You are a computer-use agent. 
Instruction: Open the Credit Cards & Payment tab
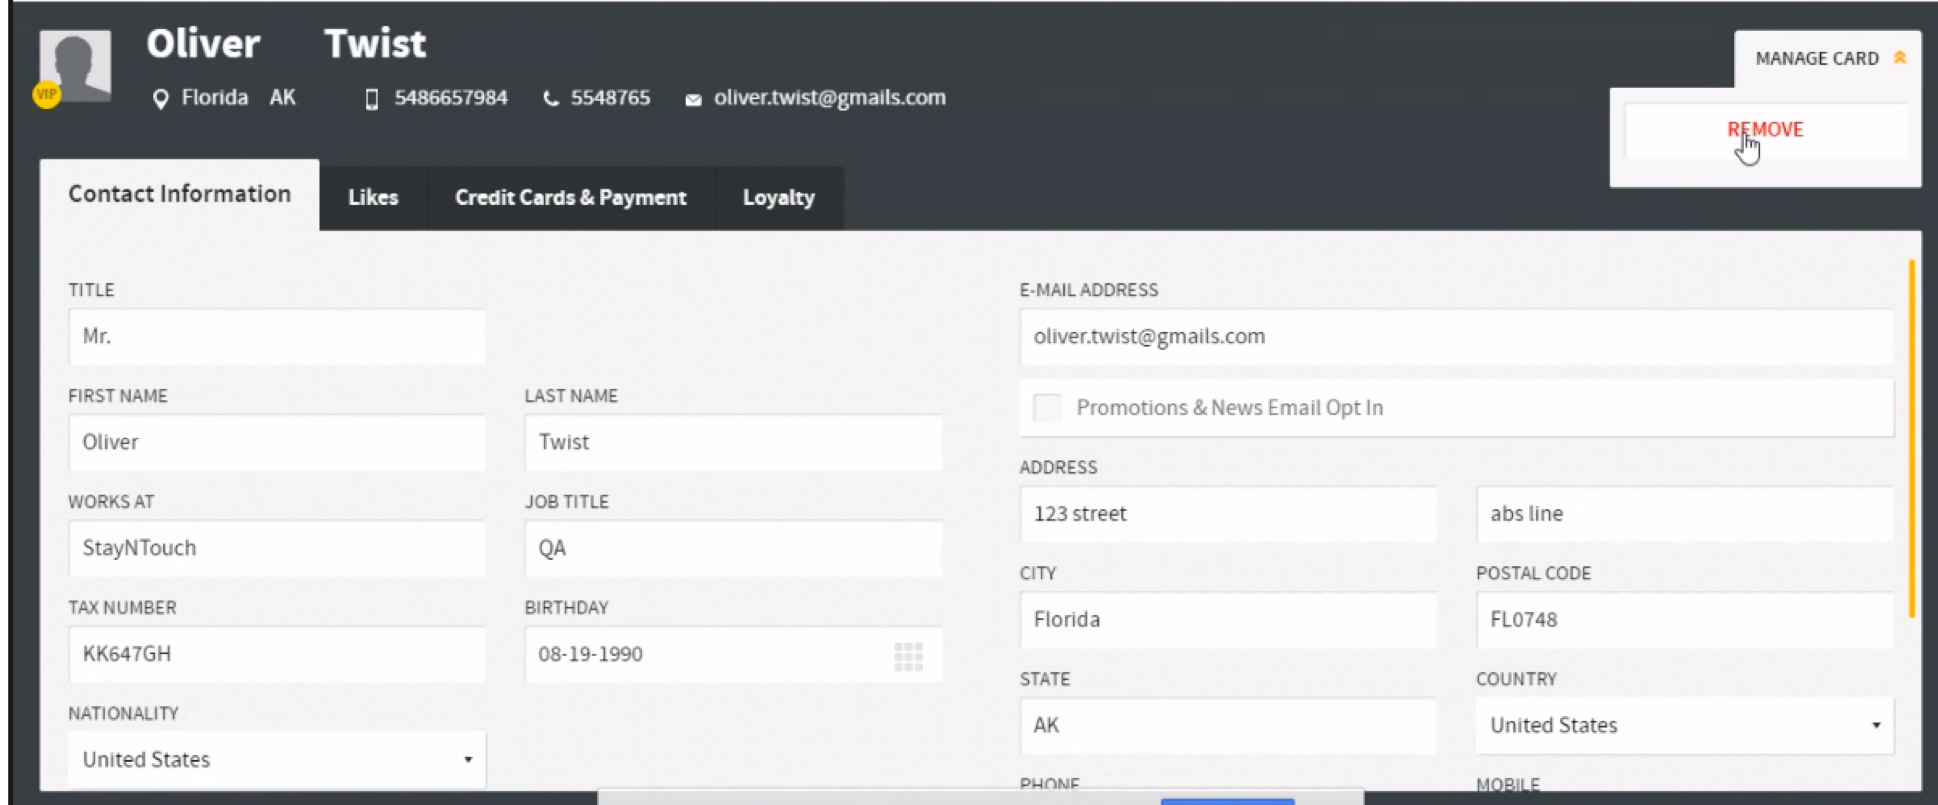pyautogui.click(x=571, y=198)
